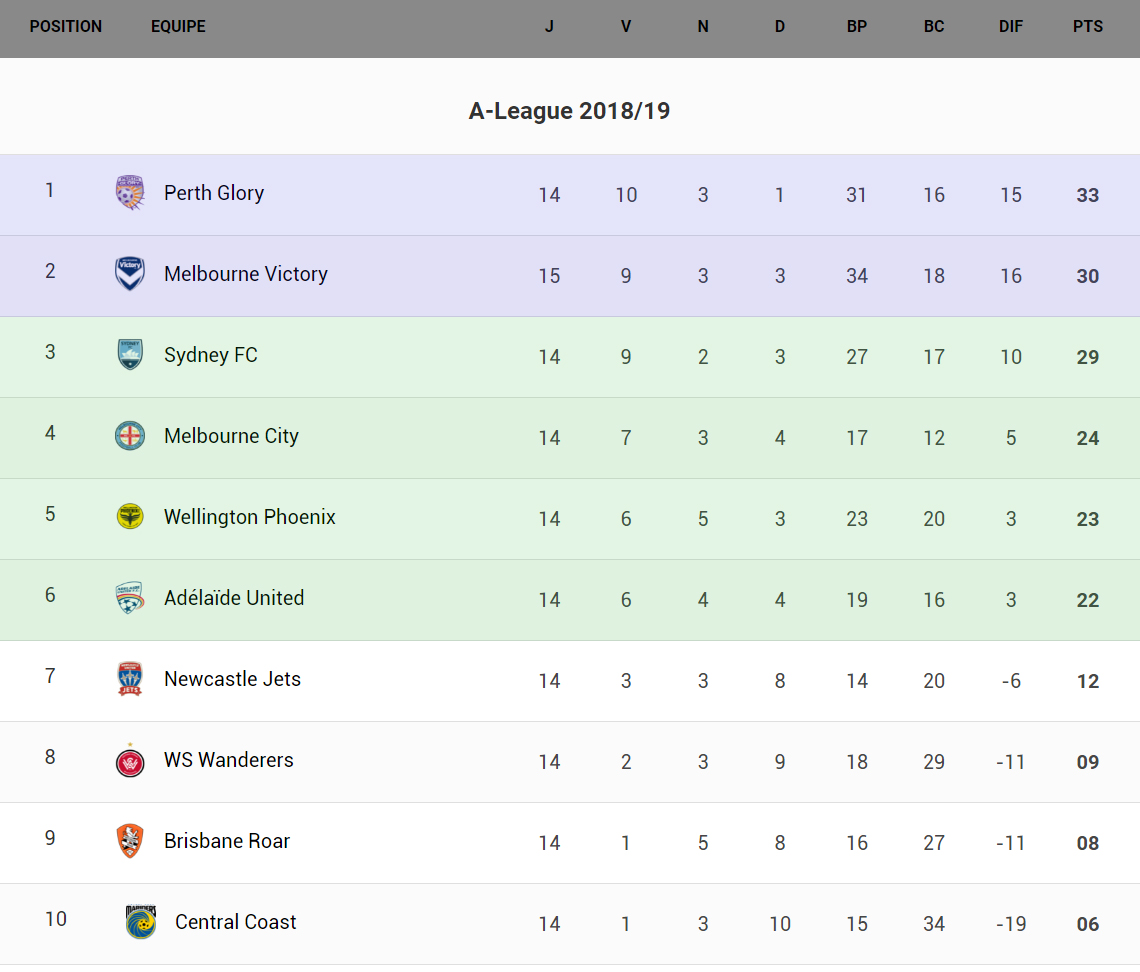Sort by the PTS column header

pos(1088,27)
